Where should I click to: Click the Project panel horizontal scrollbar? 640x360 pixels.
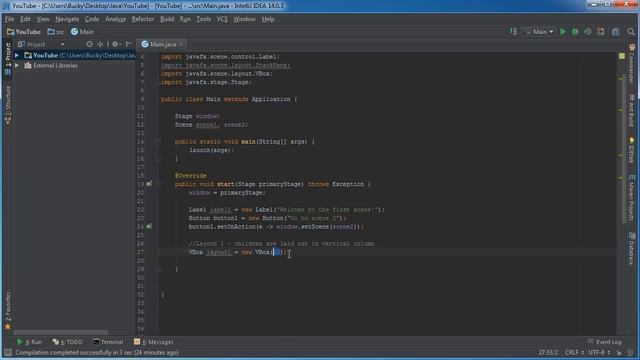pyautogui.click(x=60, y=332)
